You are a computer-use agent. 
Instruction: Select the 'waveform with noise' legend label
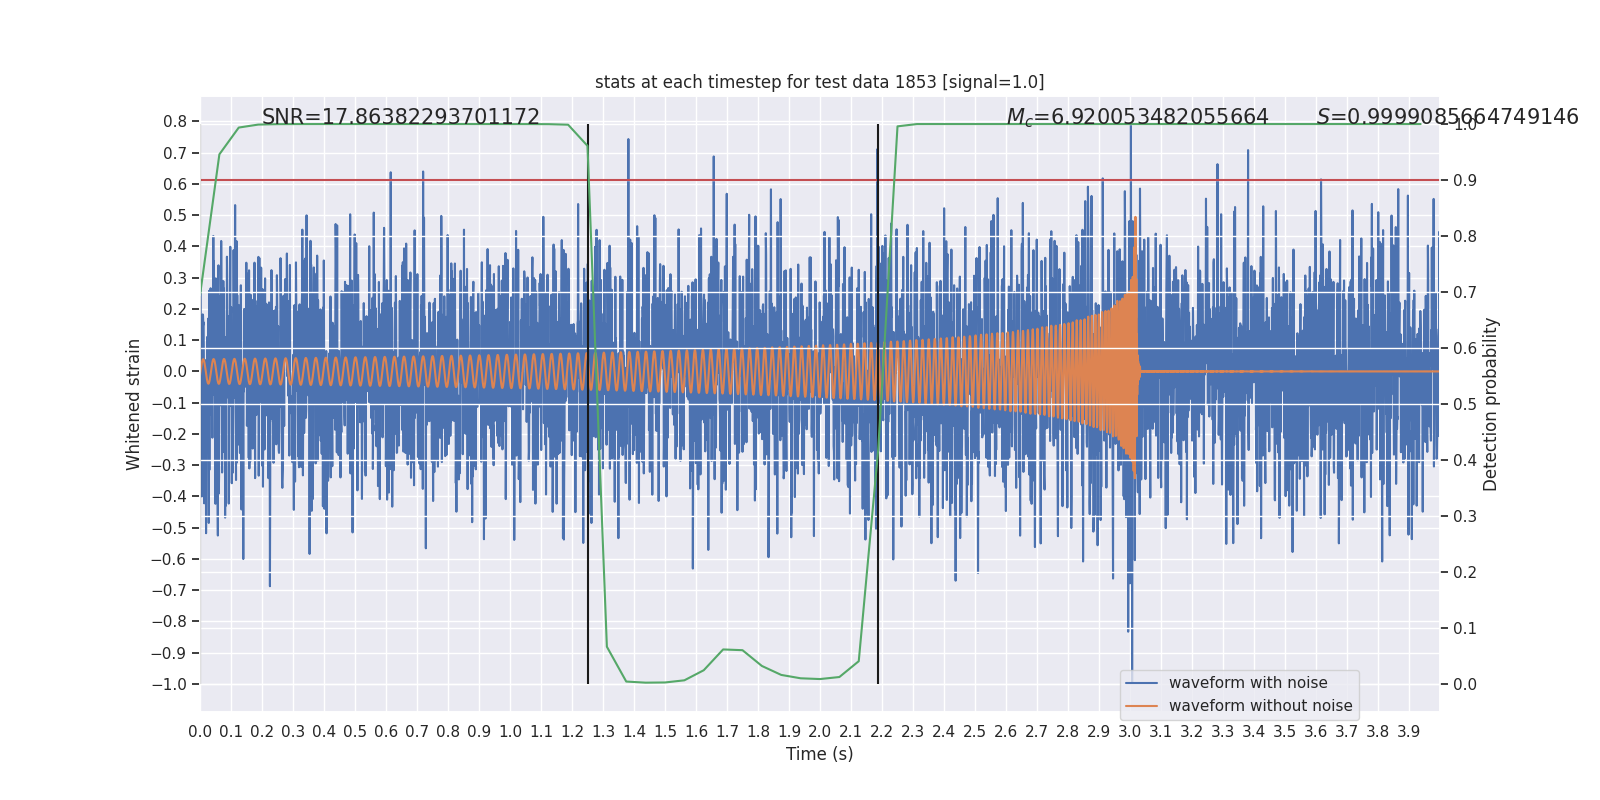(1248, 683)
